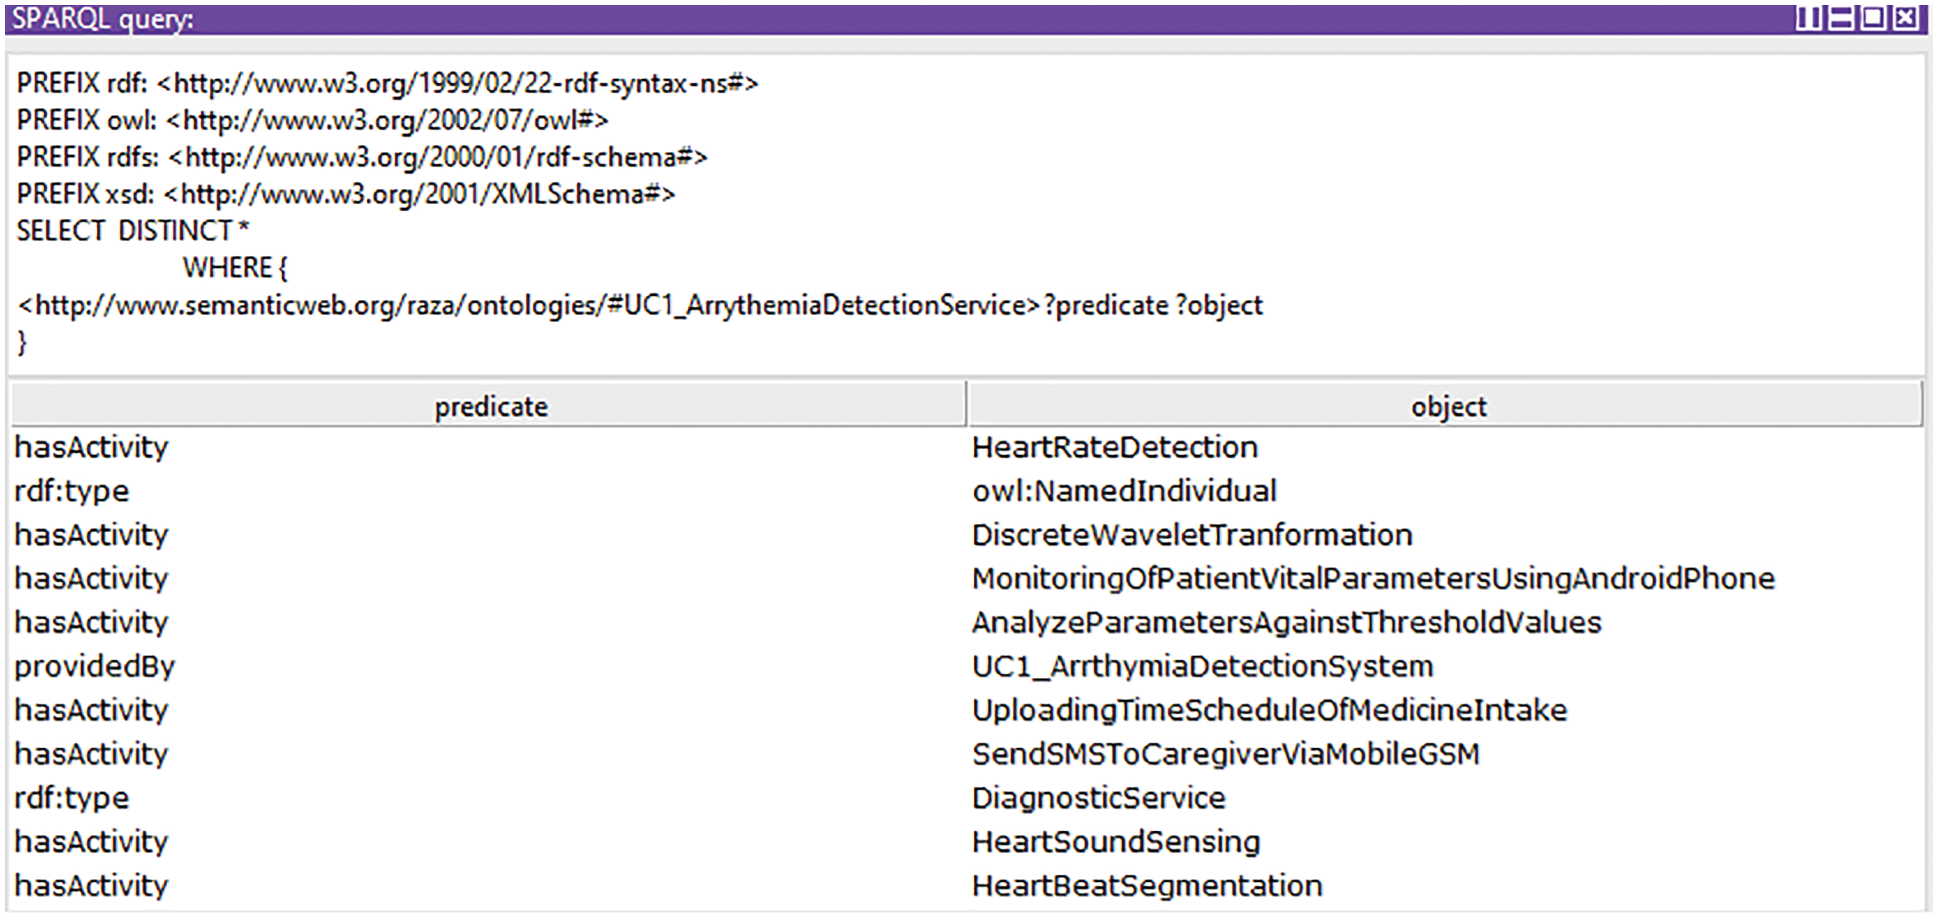Click the DiagnosticService object cell
The width and height of the screenshot is (1938, 922).
click(1098, 798)
